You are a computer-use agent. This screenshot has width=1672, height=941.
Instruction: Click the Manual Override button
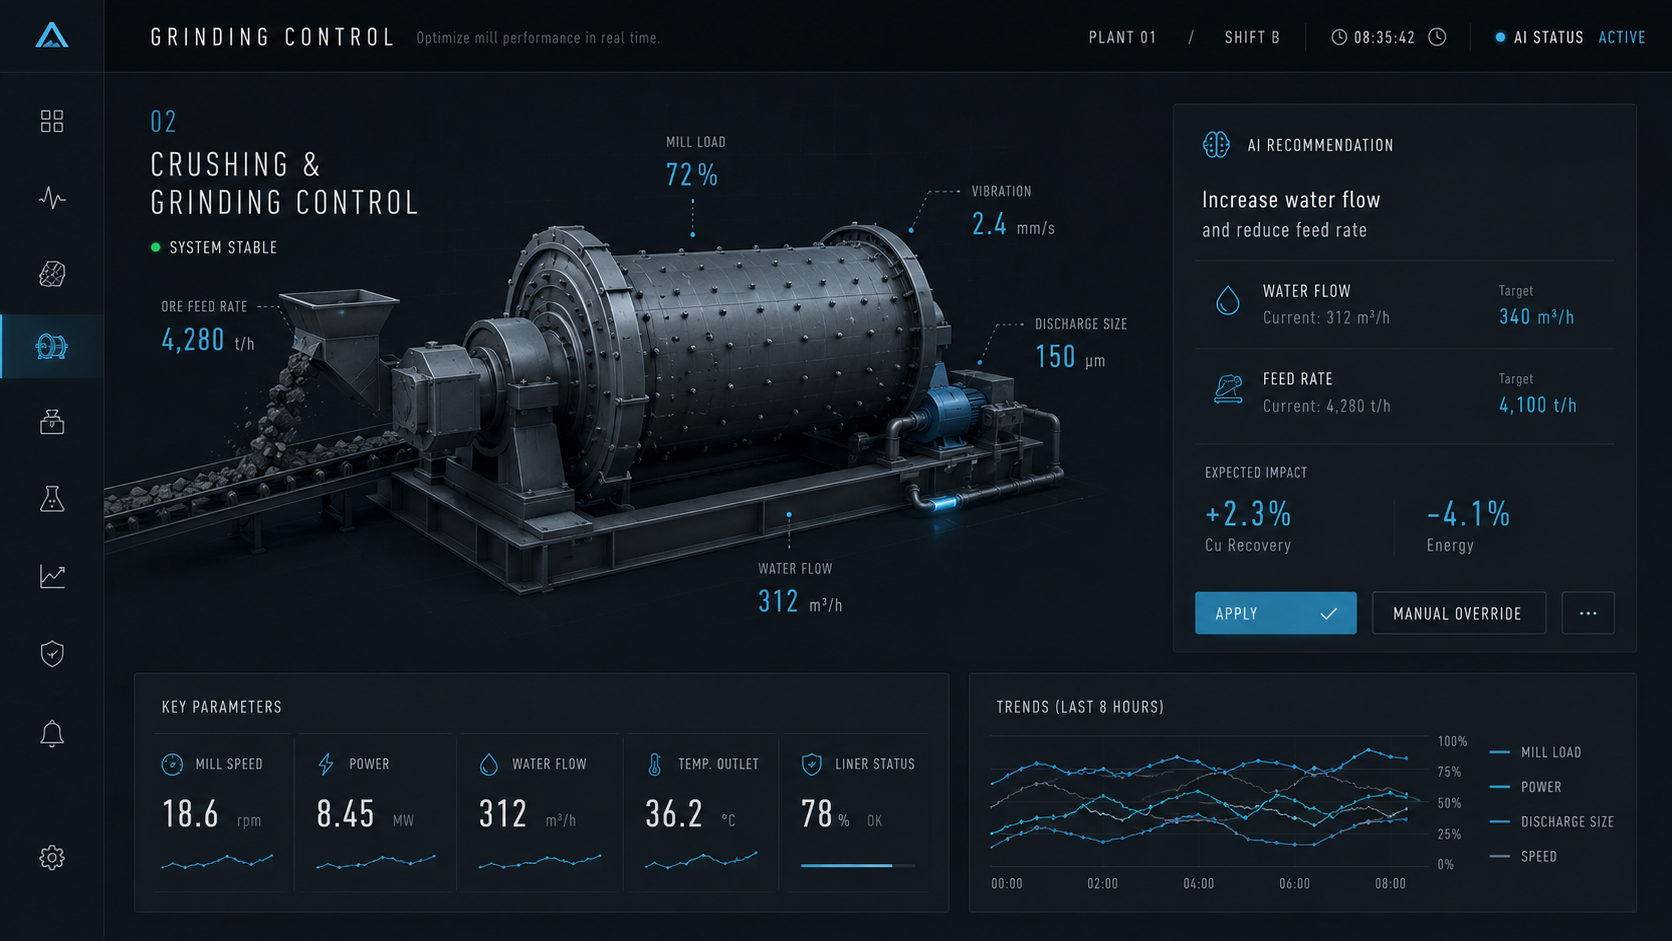(x=1459, y=613)
